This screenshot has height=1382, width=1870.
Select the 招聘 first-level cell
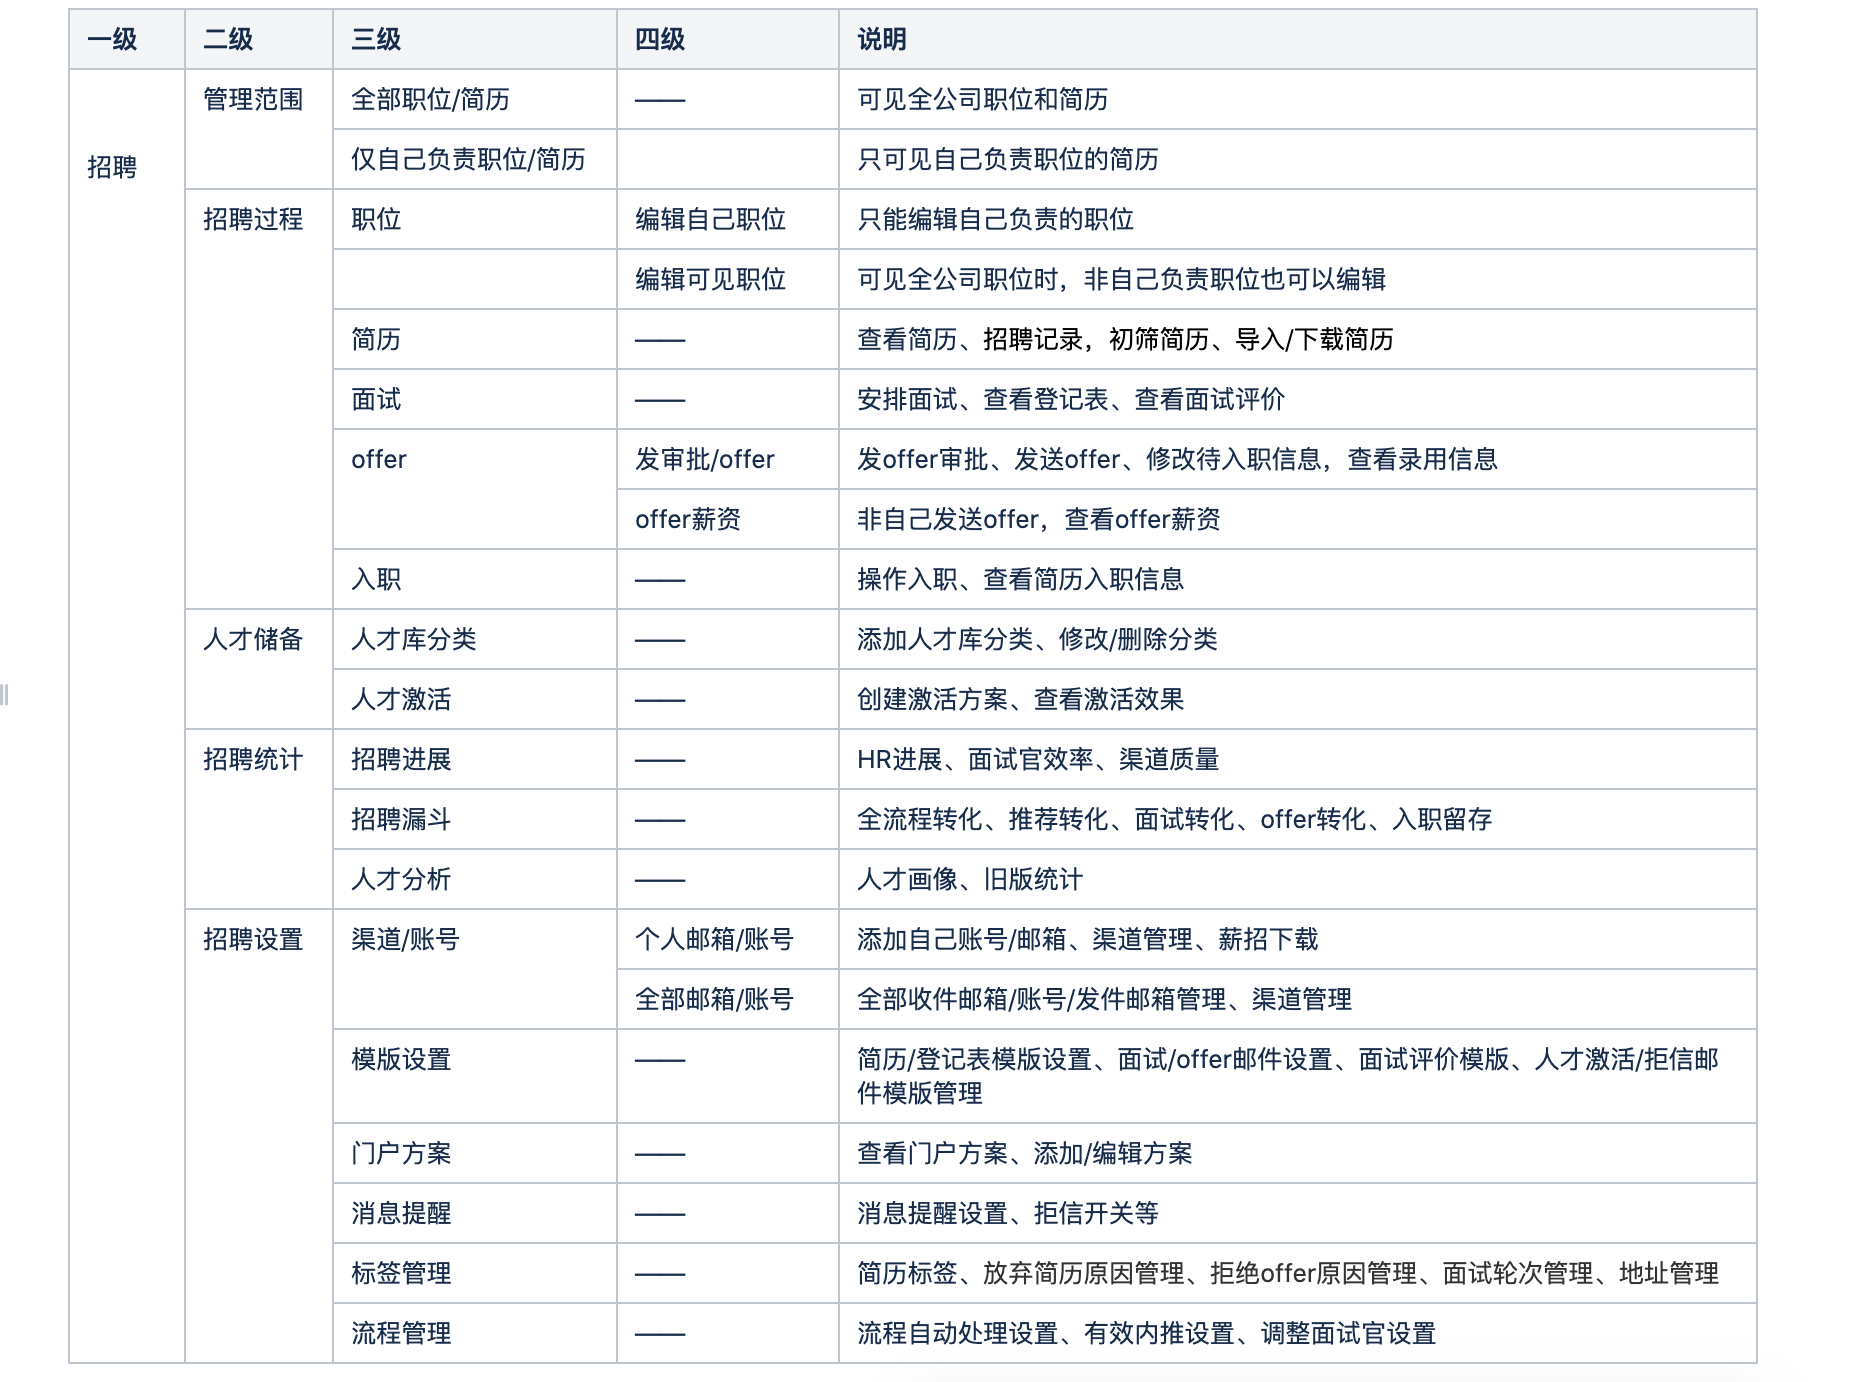click(x=127, y=716)
